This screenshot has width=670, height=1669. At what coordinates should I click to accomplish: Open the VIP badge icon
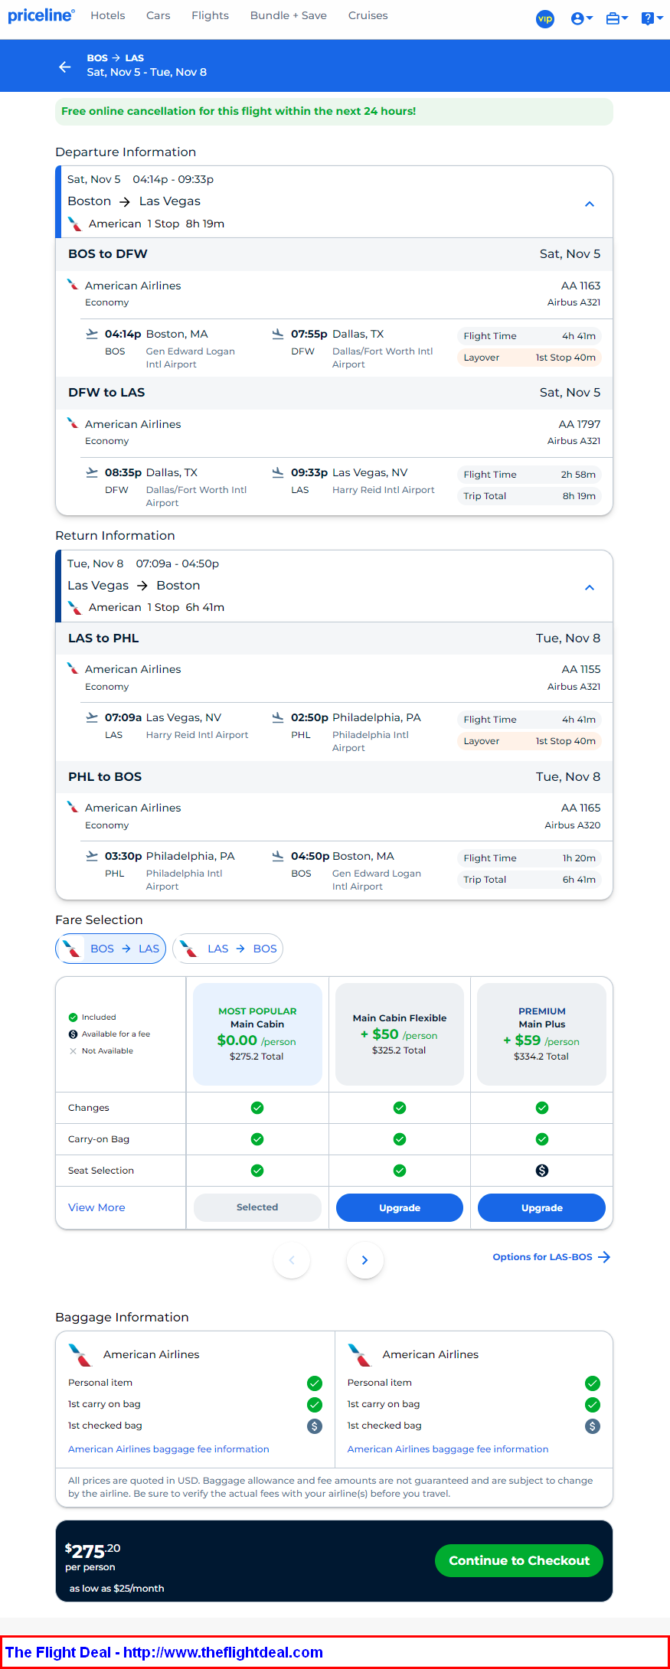(x=545, y=18)
